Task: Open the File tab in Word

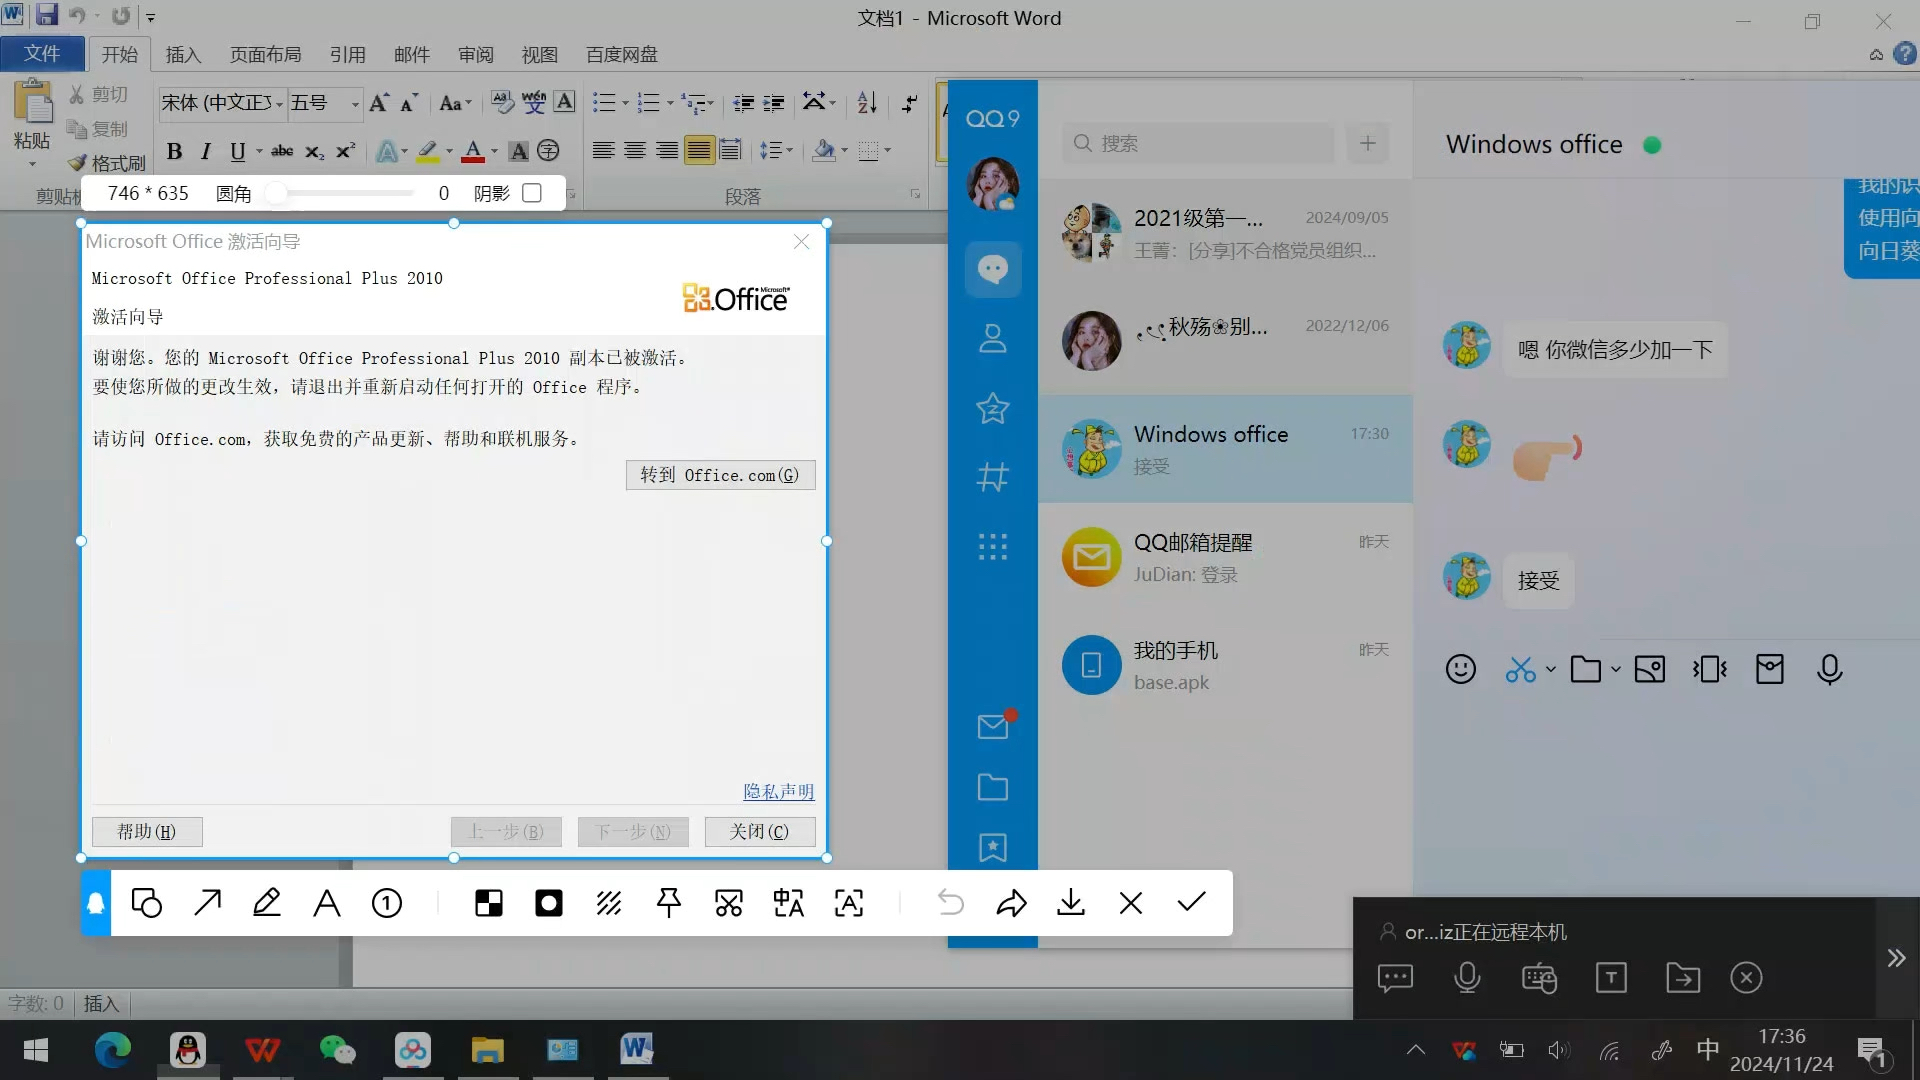Action: pyautogui.click(x=42, y=54)
